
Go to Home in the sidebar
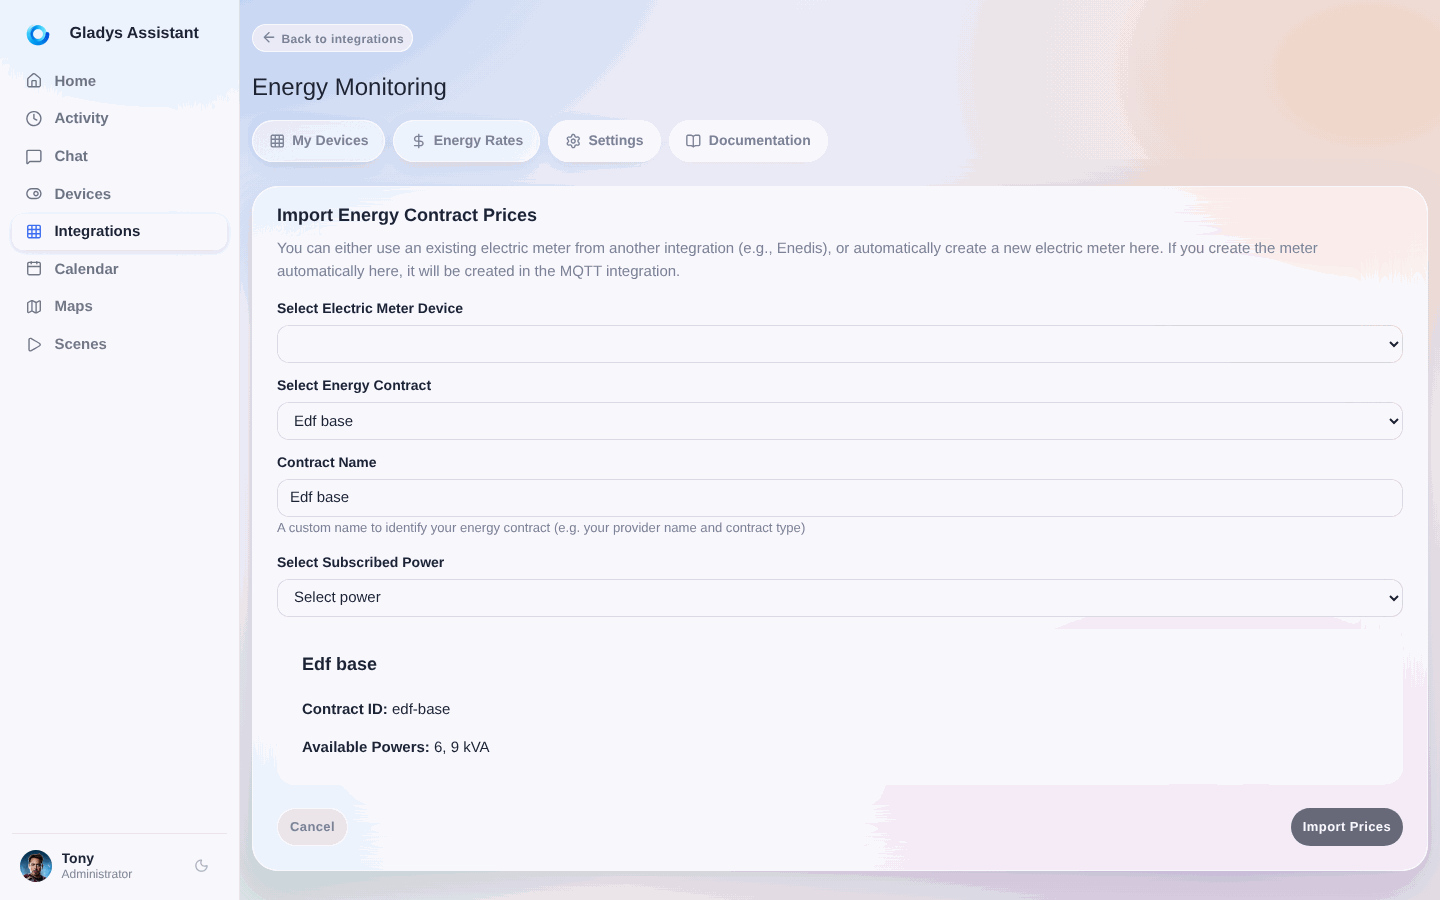(120, 81)
